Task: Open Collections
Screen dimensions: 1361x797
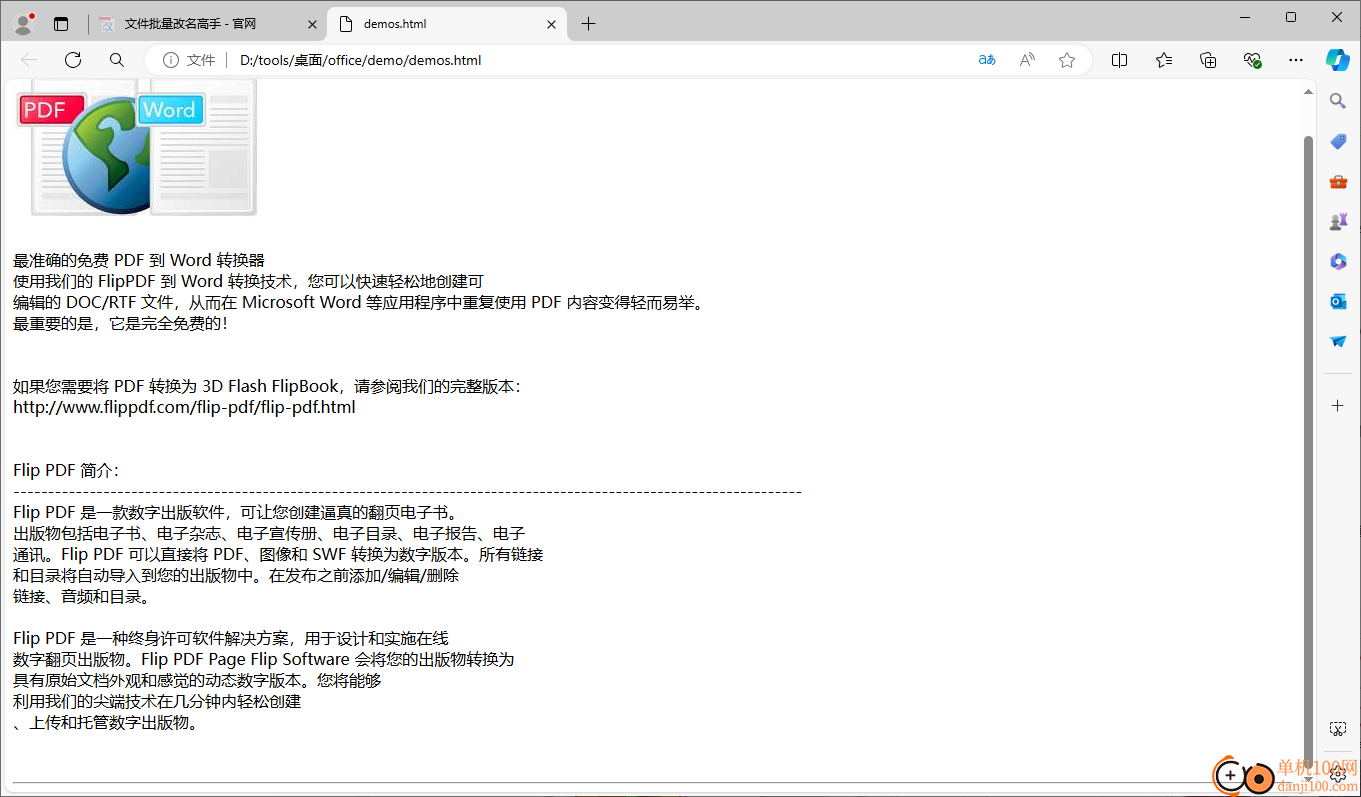Action: click(x=1208, y=60)
